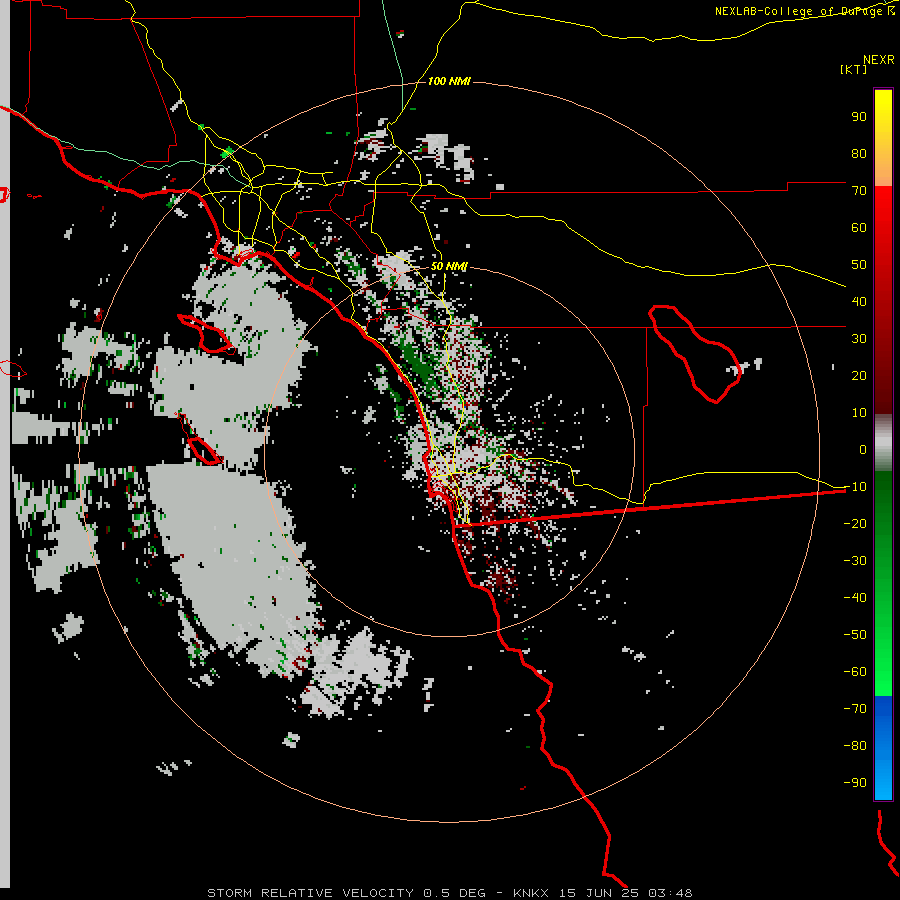The width and height of the screenshot is (900, 900).
Task: Click the 50 value on the velocity scale
Action: click(x=859, y=265)
